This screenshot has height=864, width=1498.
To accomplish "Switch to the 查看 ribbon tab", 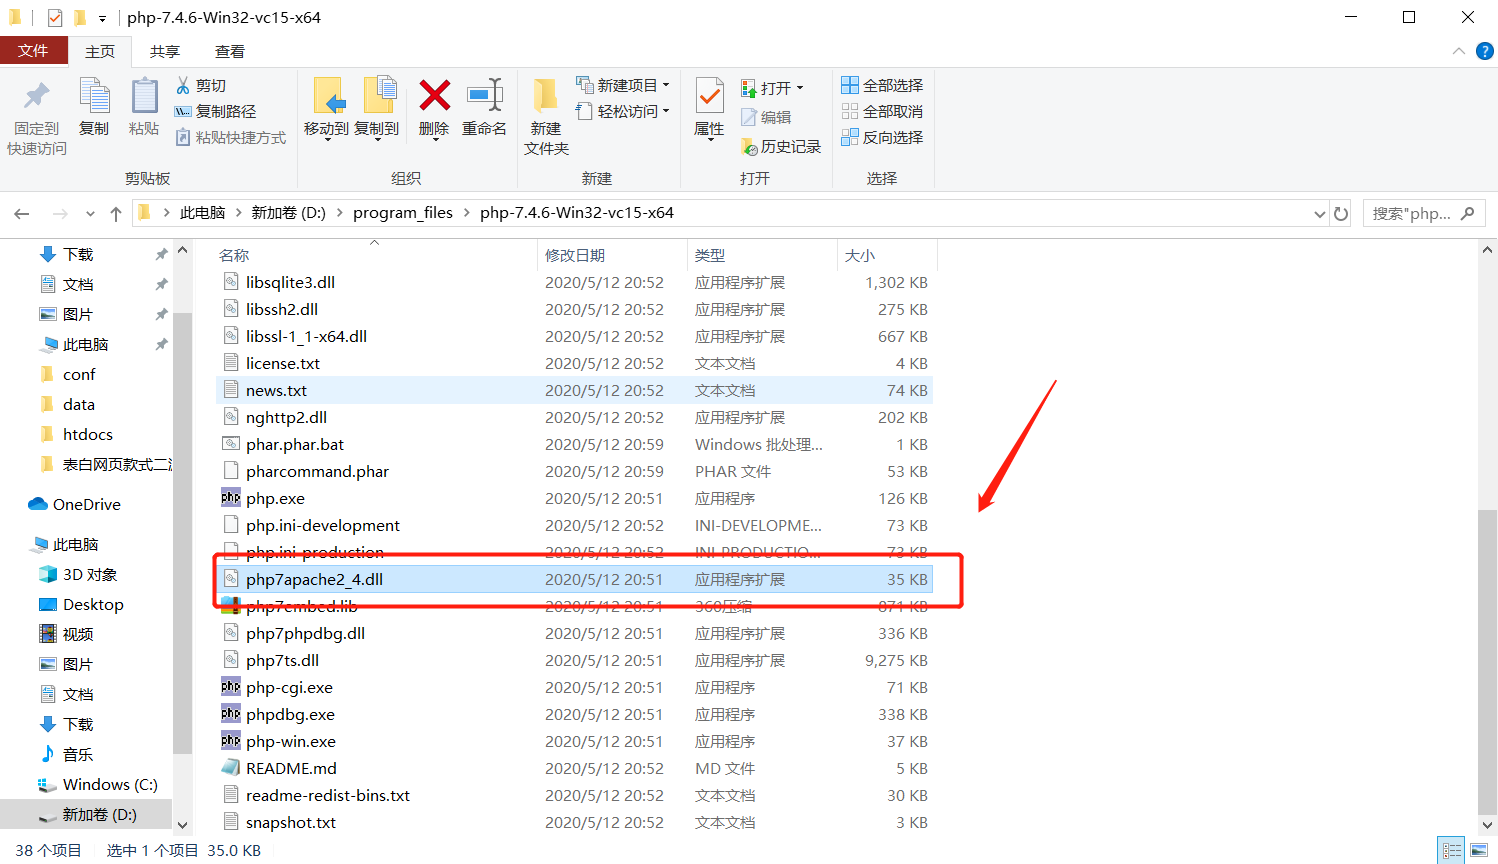I will 229,51.
